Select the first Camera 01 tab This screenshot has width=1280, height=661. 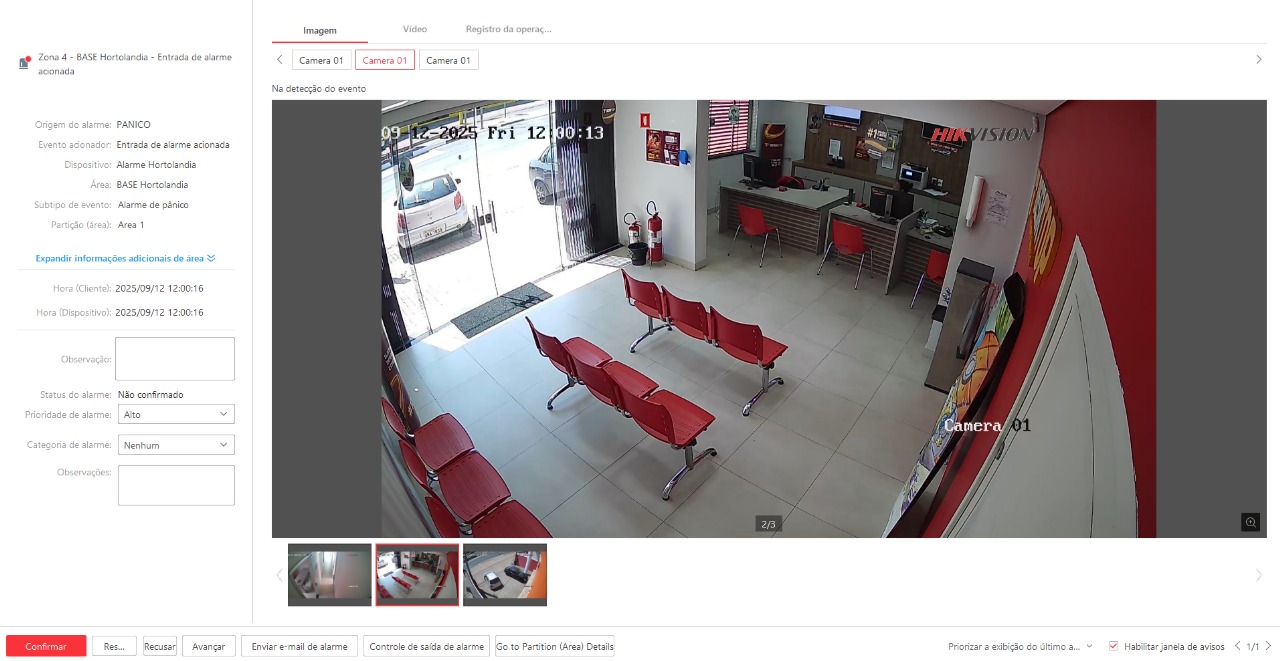pyautogui.click(x=321, y=60)
